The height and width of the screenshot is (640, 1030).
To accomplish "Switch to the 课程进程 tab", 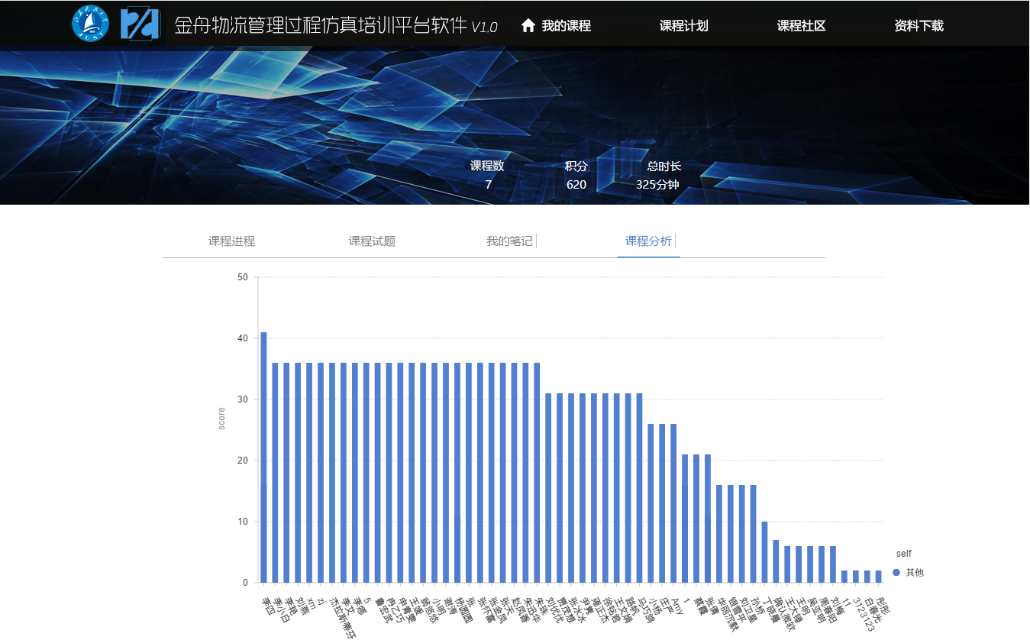I will (x=231, y=241).
